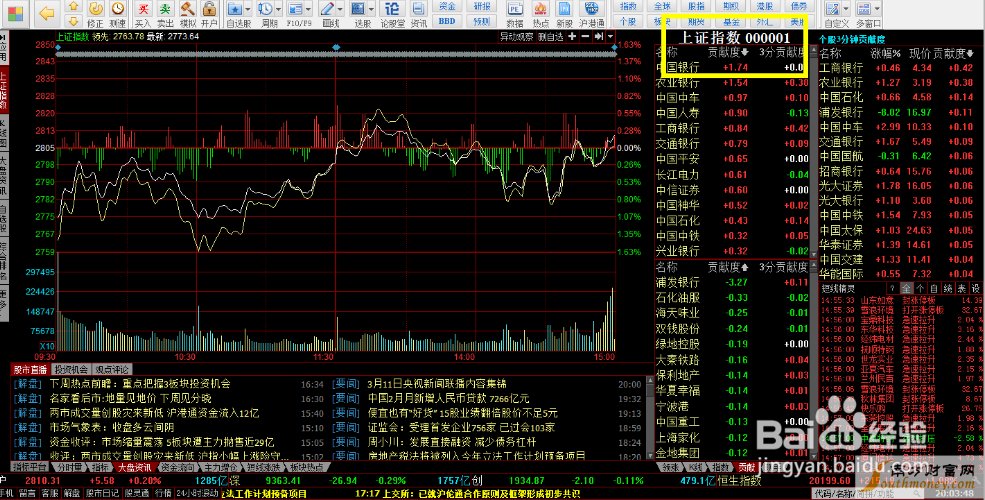Click the 个股 individual stocks button

pos(627,21)
